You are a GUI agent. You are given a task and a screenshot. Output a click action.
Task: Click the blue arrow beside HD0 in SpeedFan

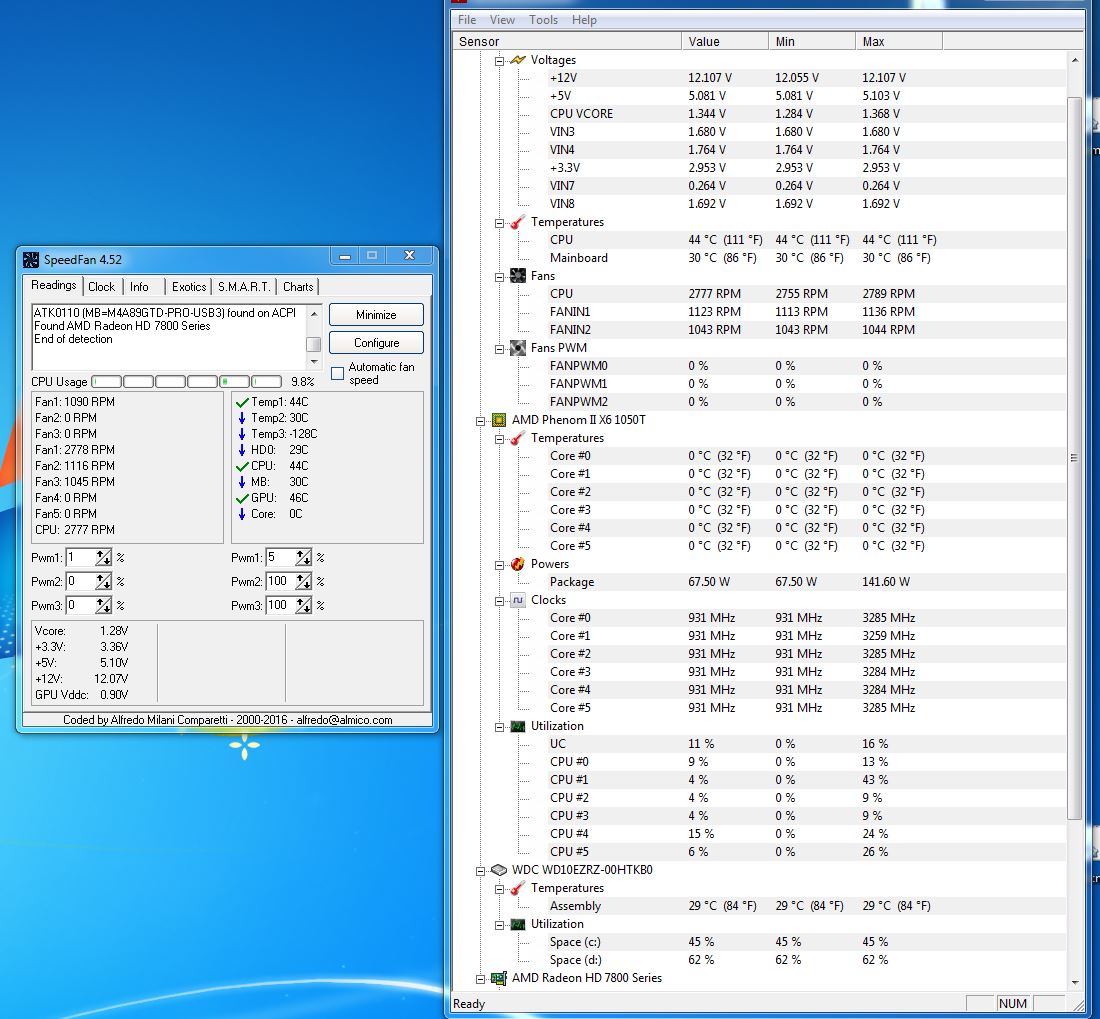242,450
